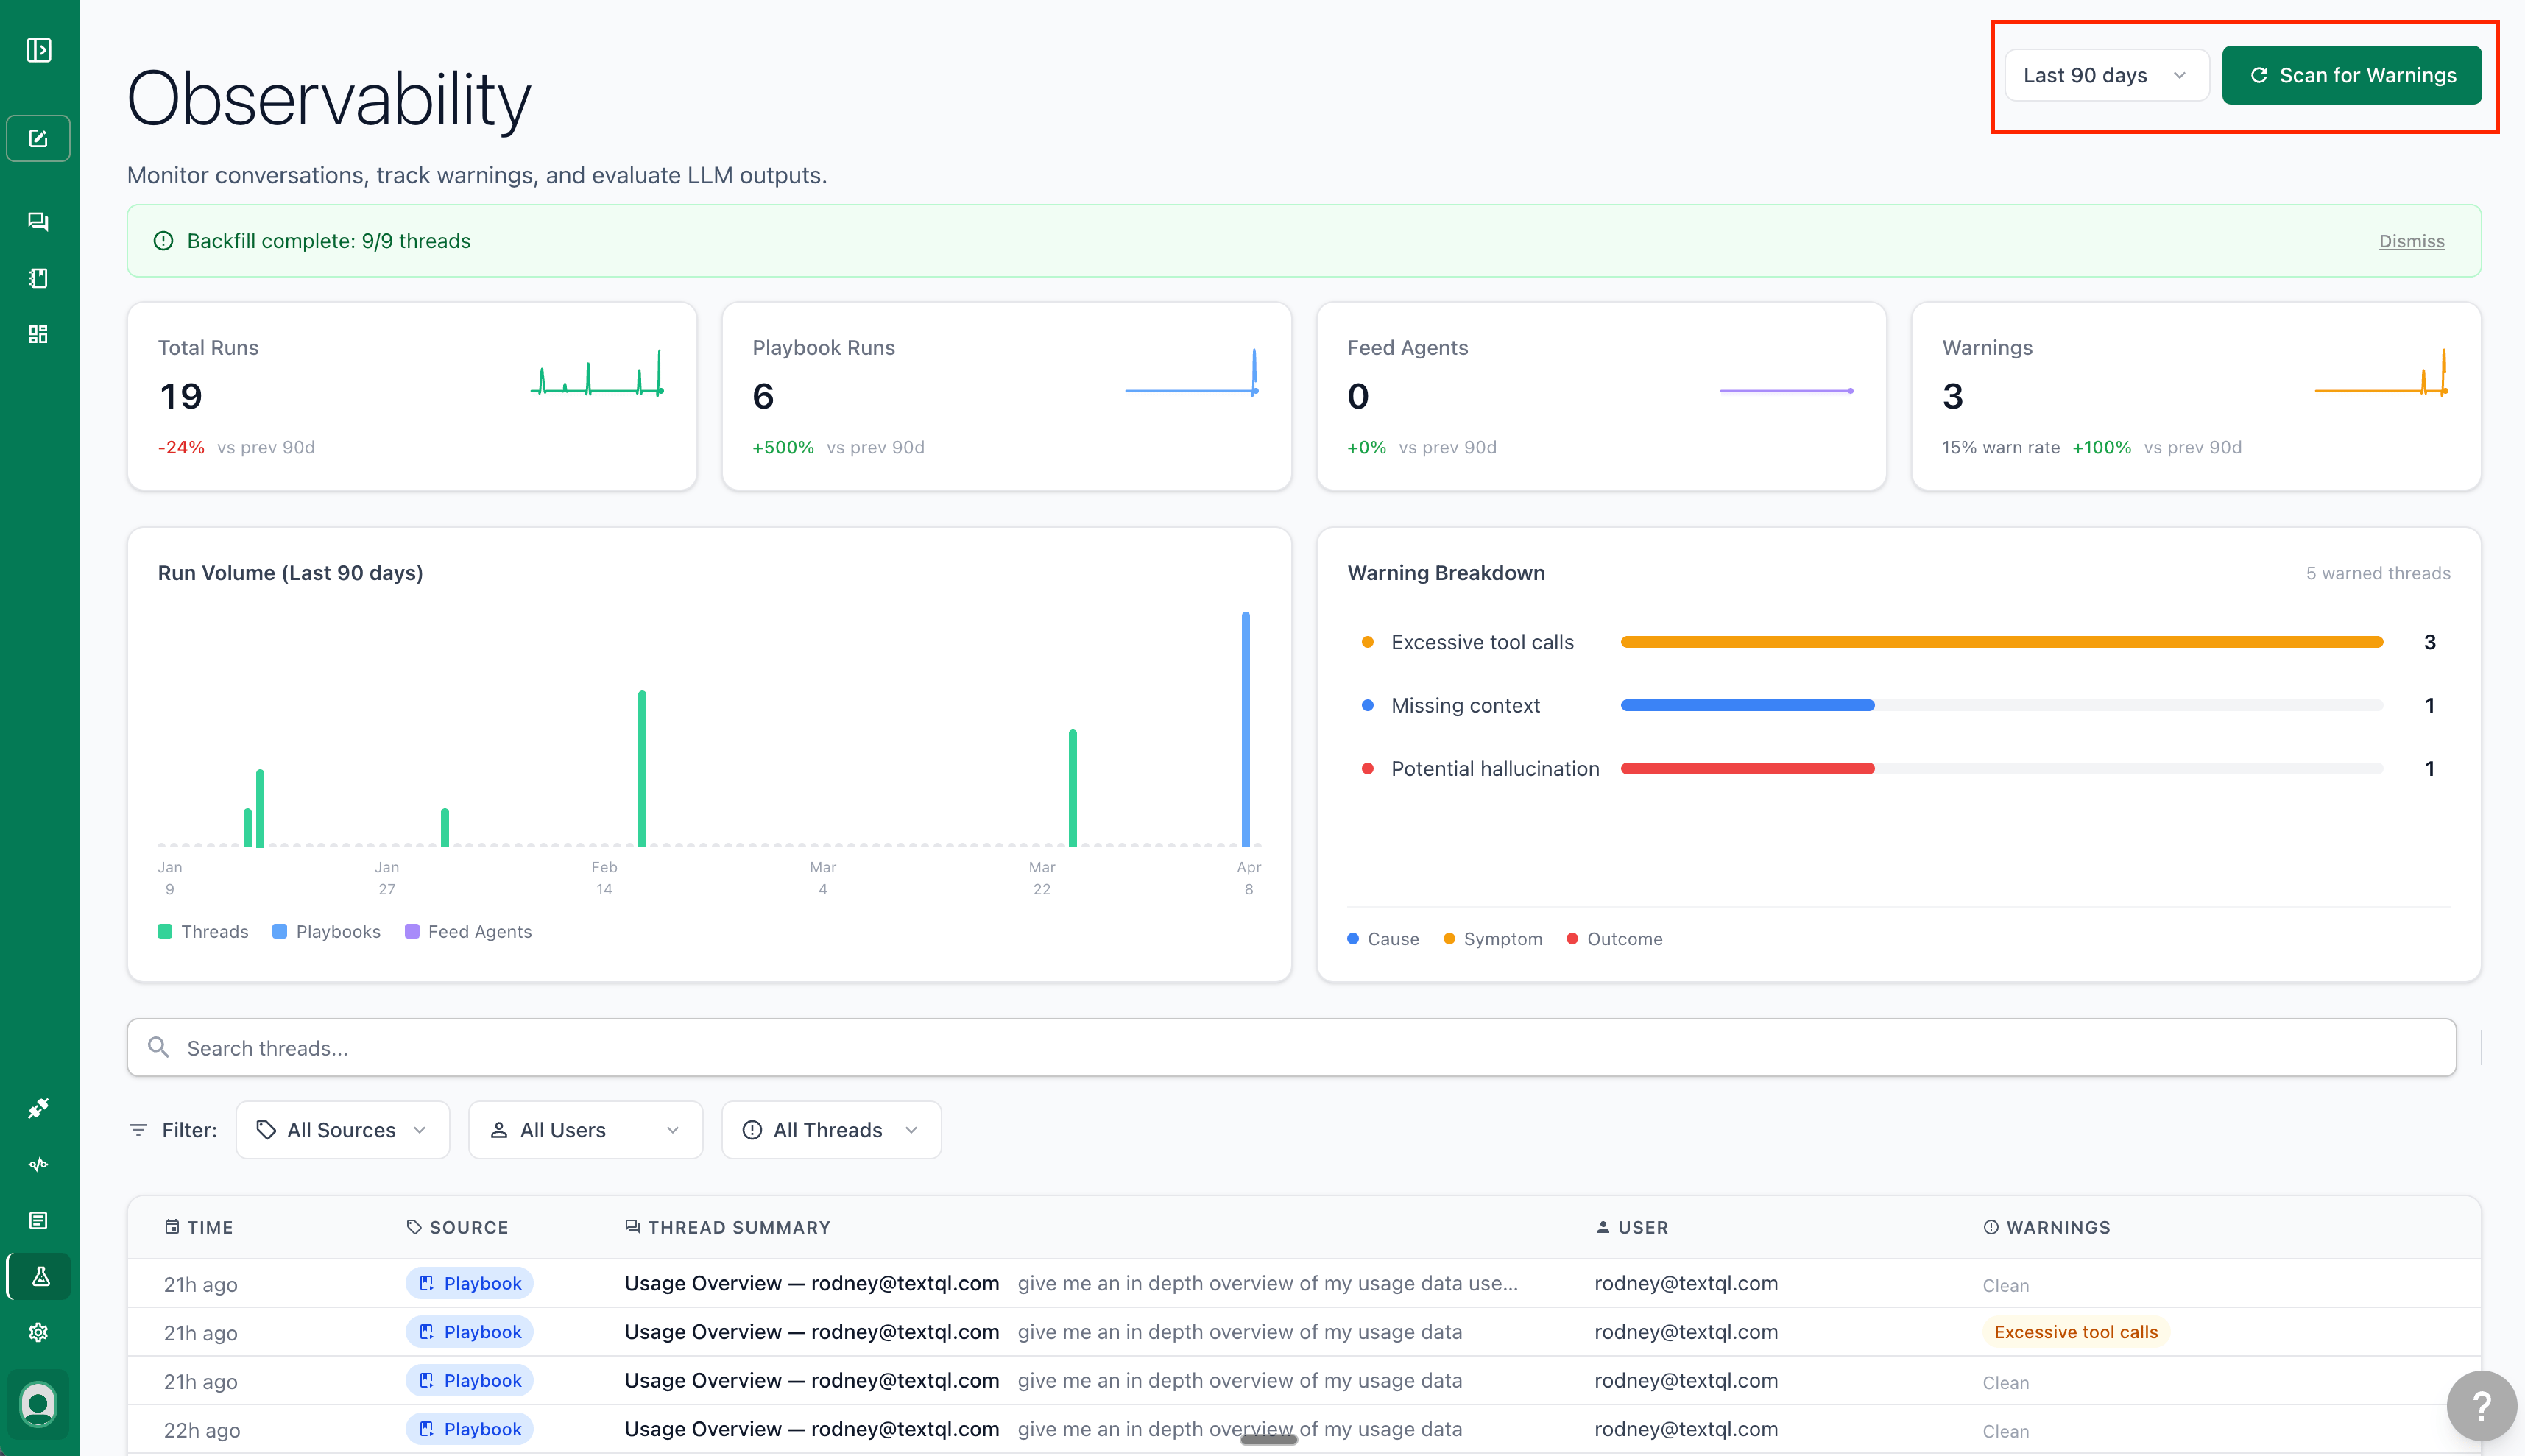The height and width of the screenshot is (1456, 2525).
Task: Open settings via the sidebar gear icon
Action: coord(39,1332)
